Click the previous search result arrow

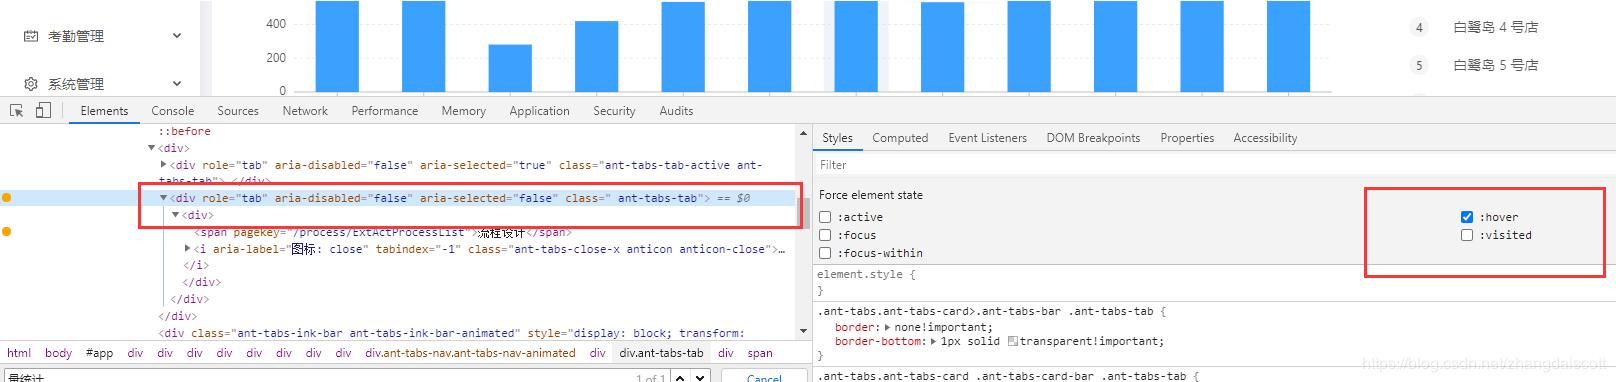point(680,378)
